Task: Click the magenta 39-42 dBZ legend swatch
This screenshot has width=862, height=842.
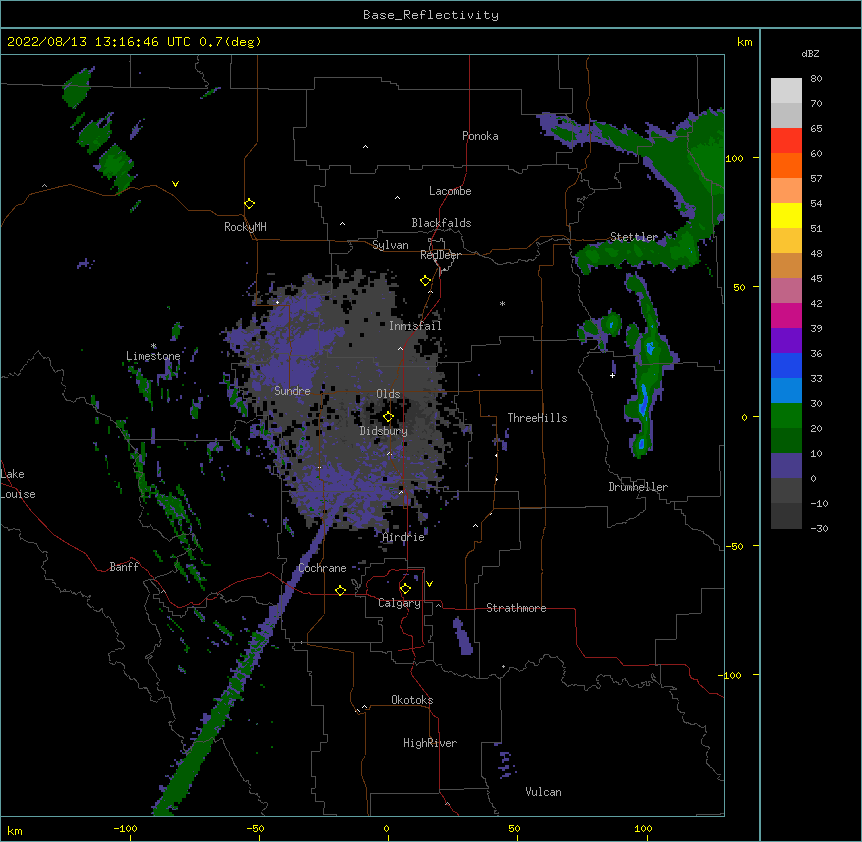Action: [x=786, y=315]
